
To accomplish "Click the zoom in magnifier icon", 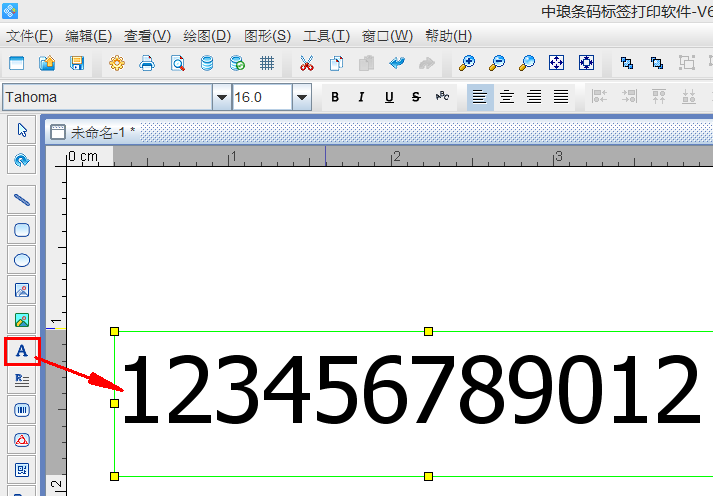I will pyautogui.click(x=466, y=63).
